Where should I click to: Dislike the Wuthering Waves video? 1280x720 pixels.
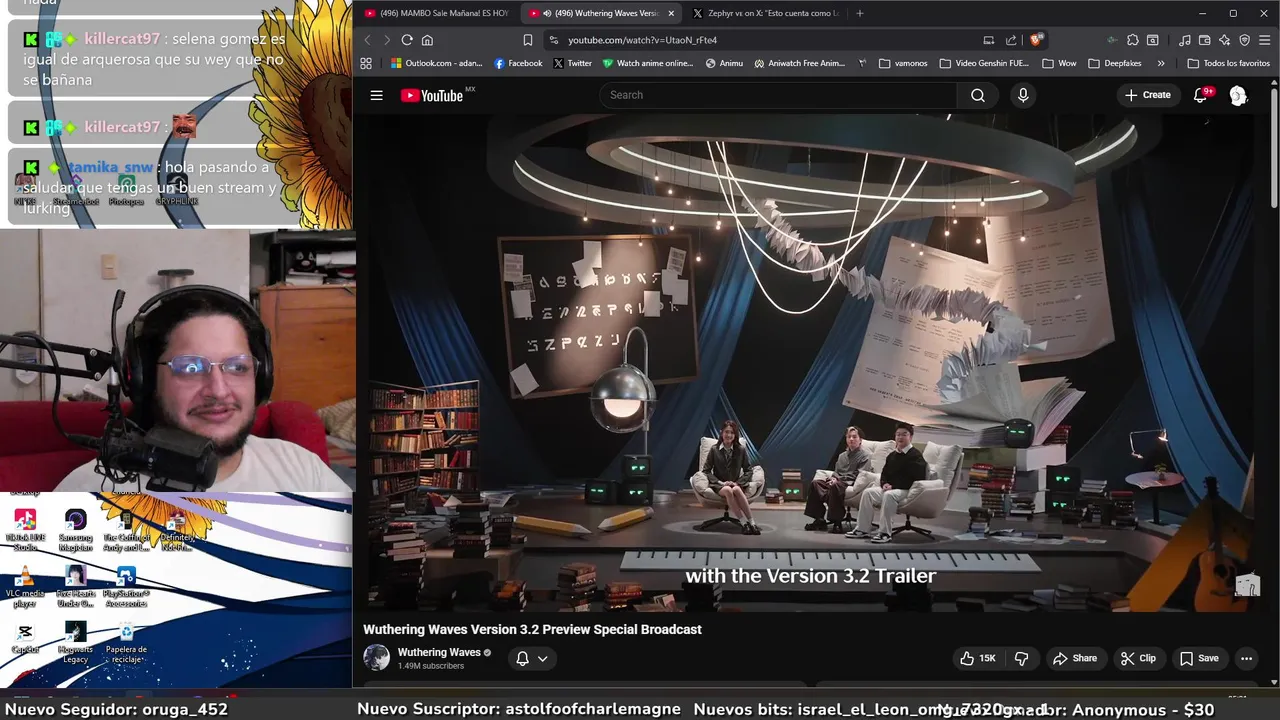(1021, 658)
